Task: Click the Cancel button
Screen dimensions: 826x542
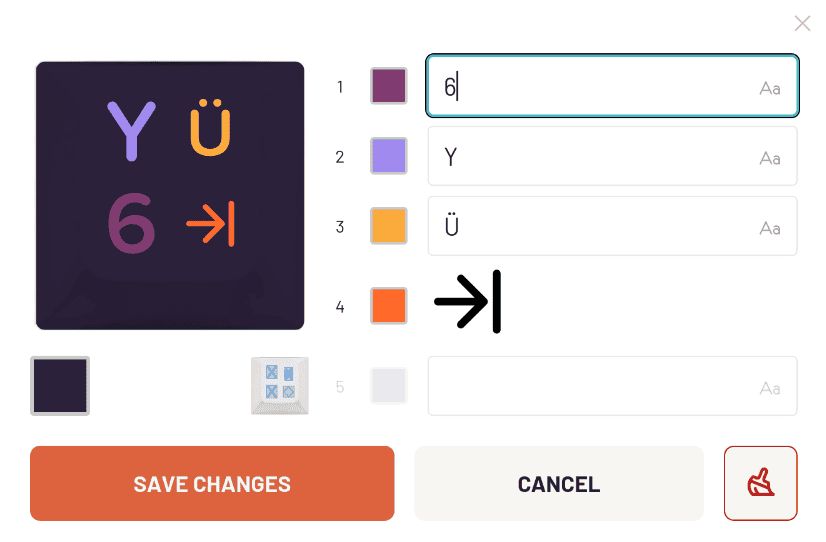Action: click(x=559, y=484)
